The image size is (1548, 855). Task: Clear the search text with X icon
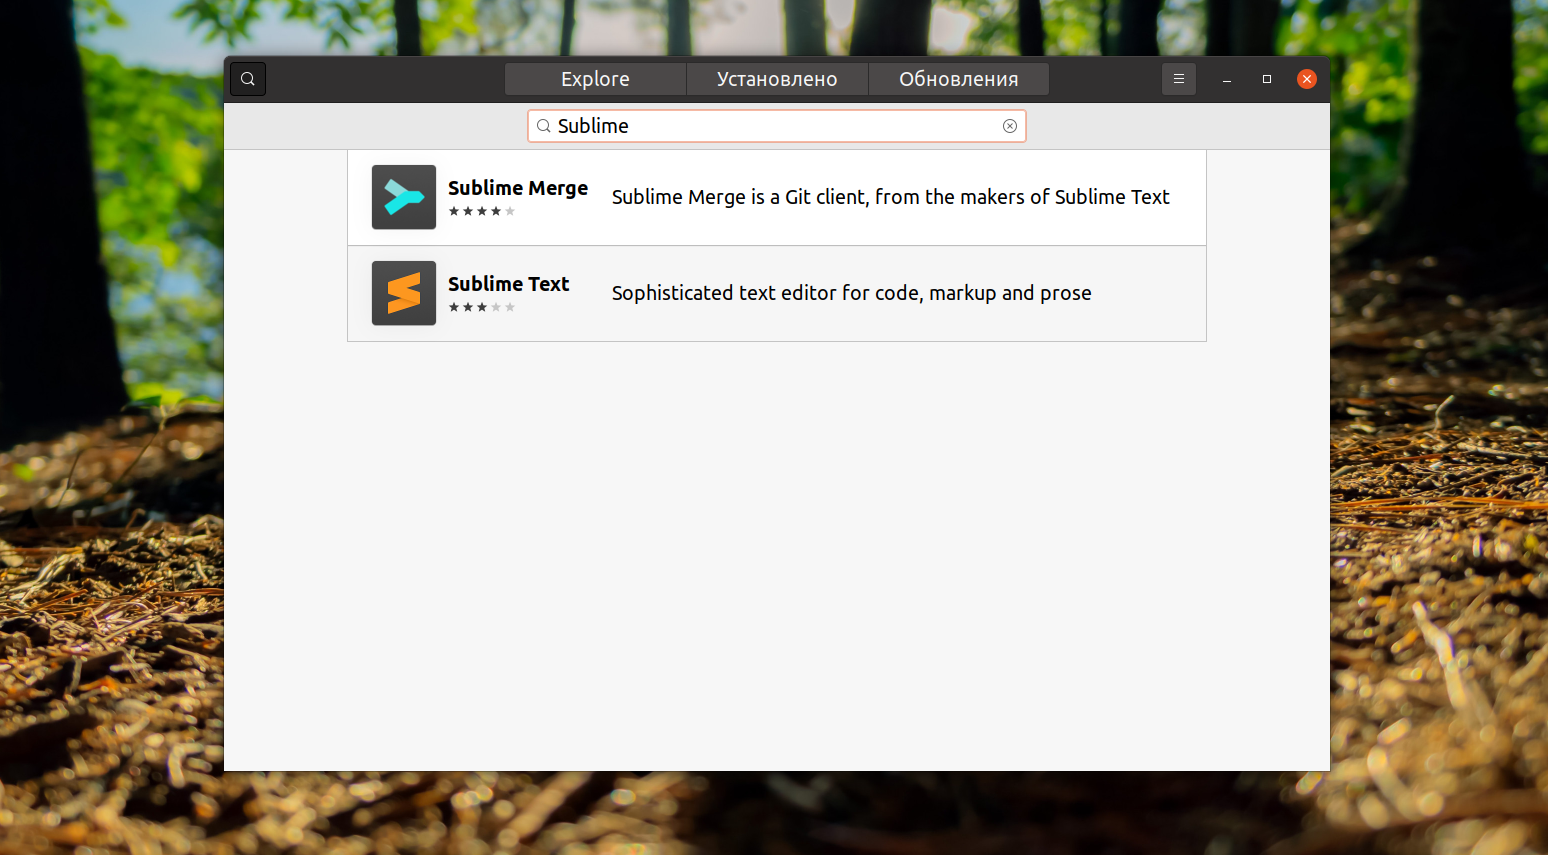[x=1010, y=126]
